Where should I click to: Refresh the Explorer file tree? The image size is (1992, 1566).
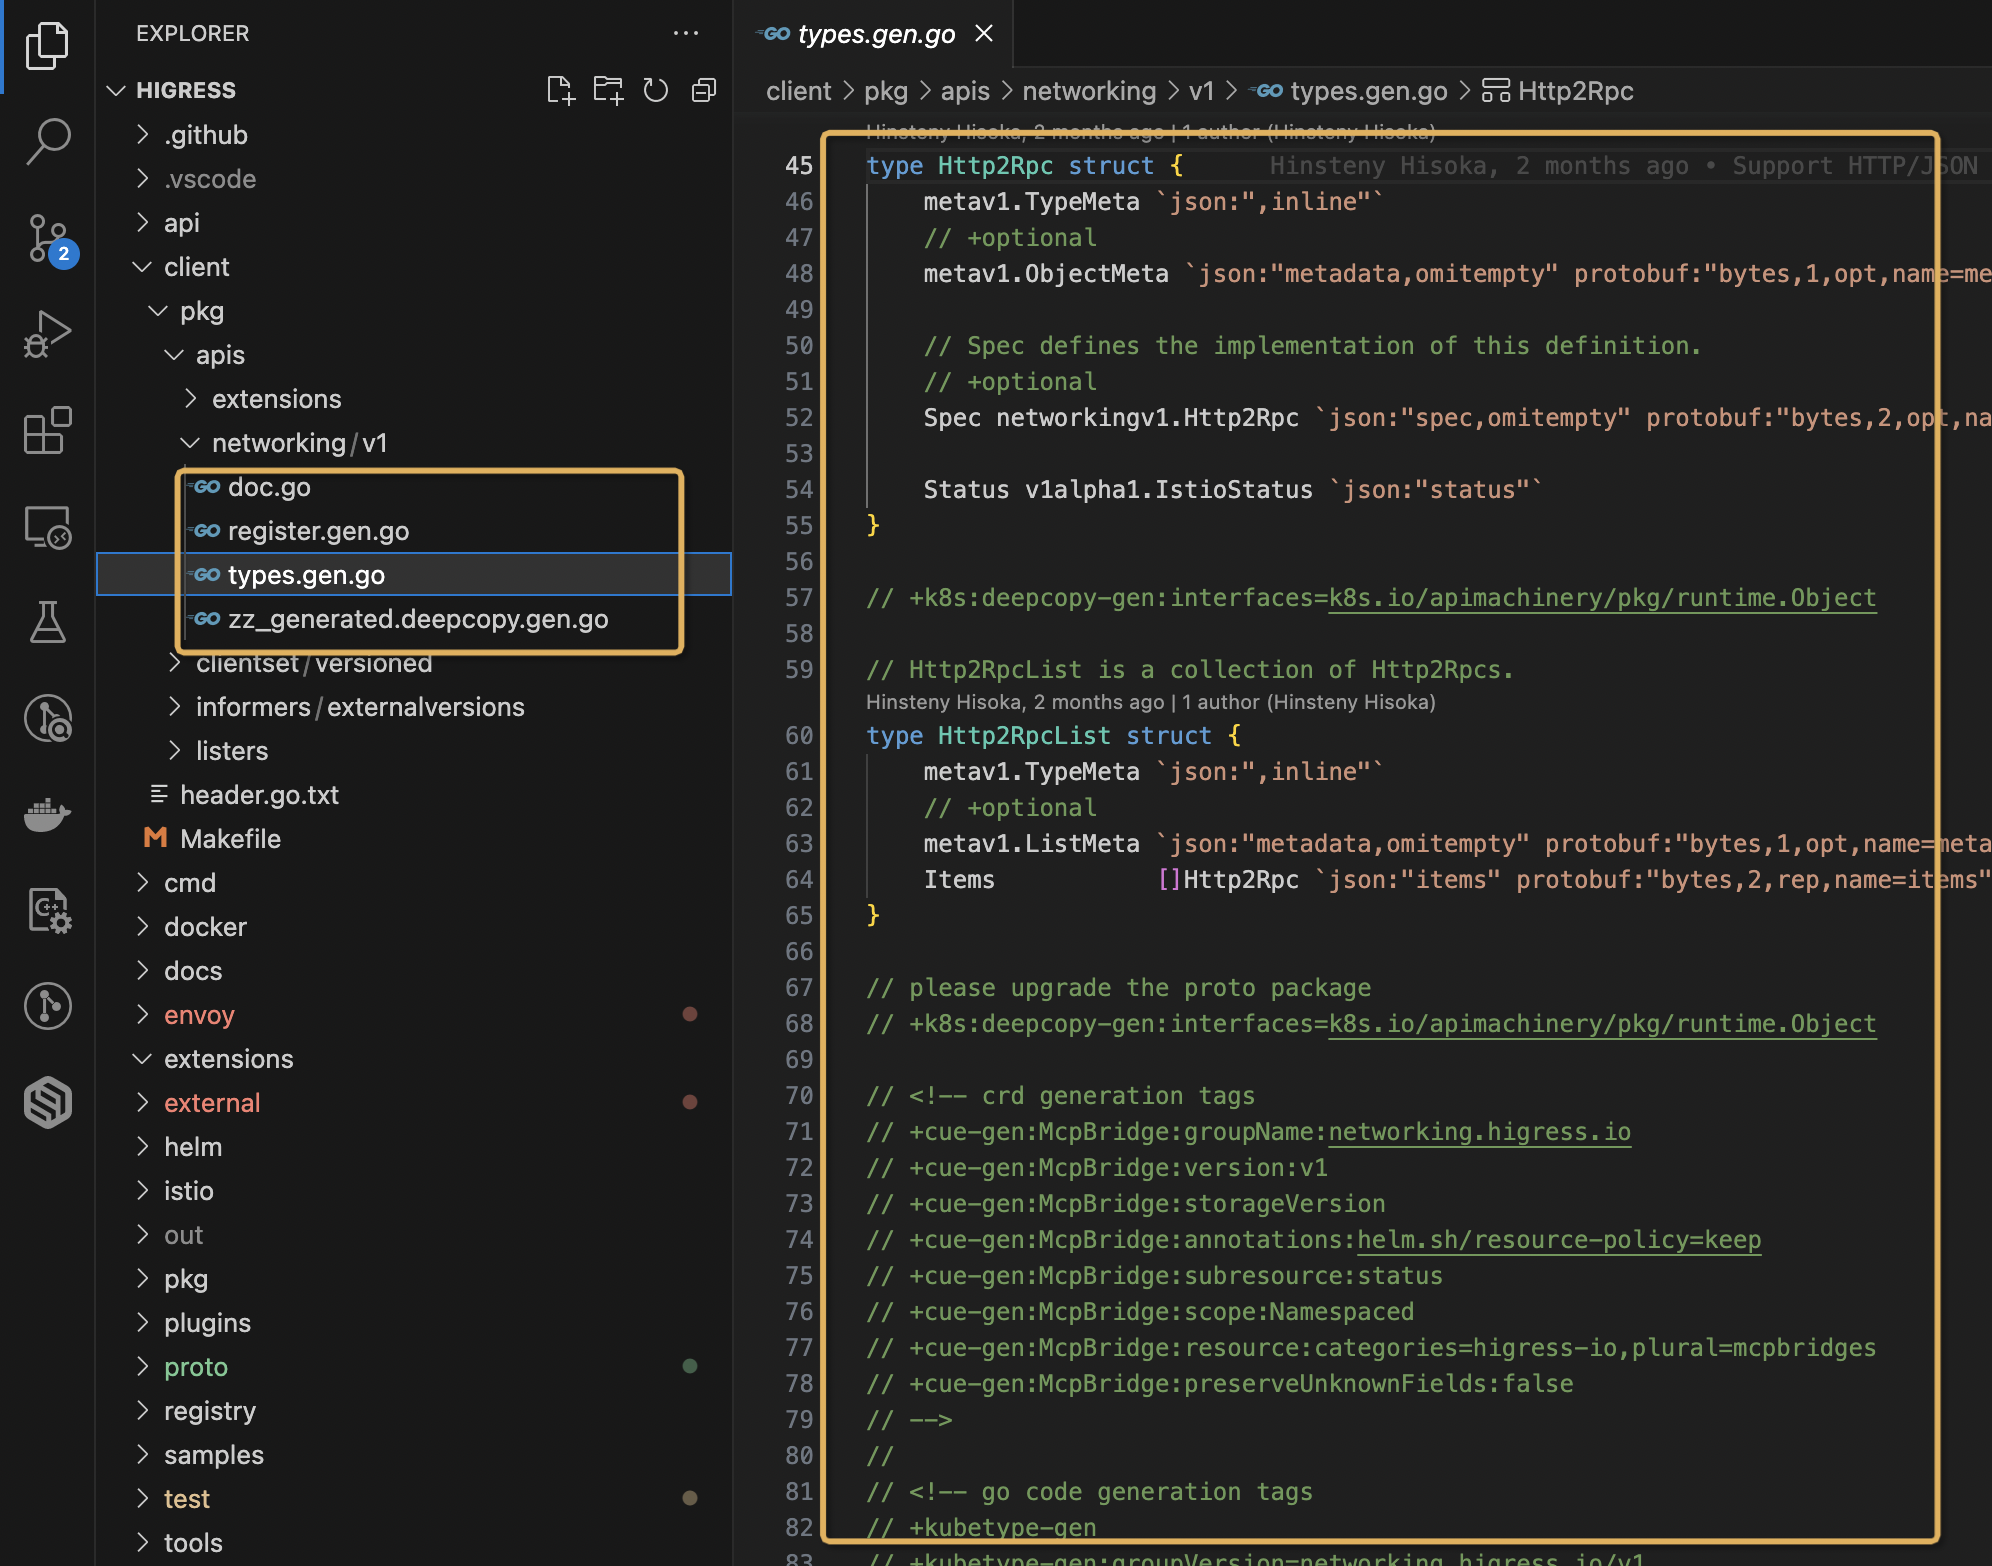click(x=656, y=90)
